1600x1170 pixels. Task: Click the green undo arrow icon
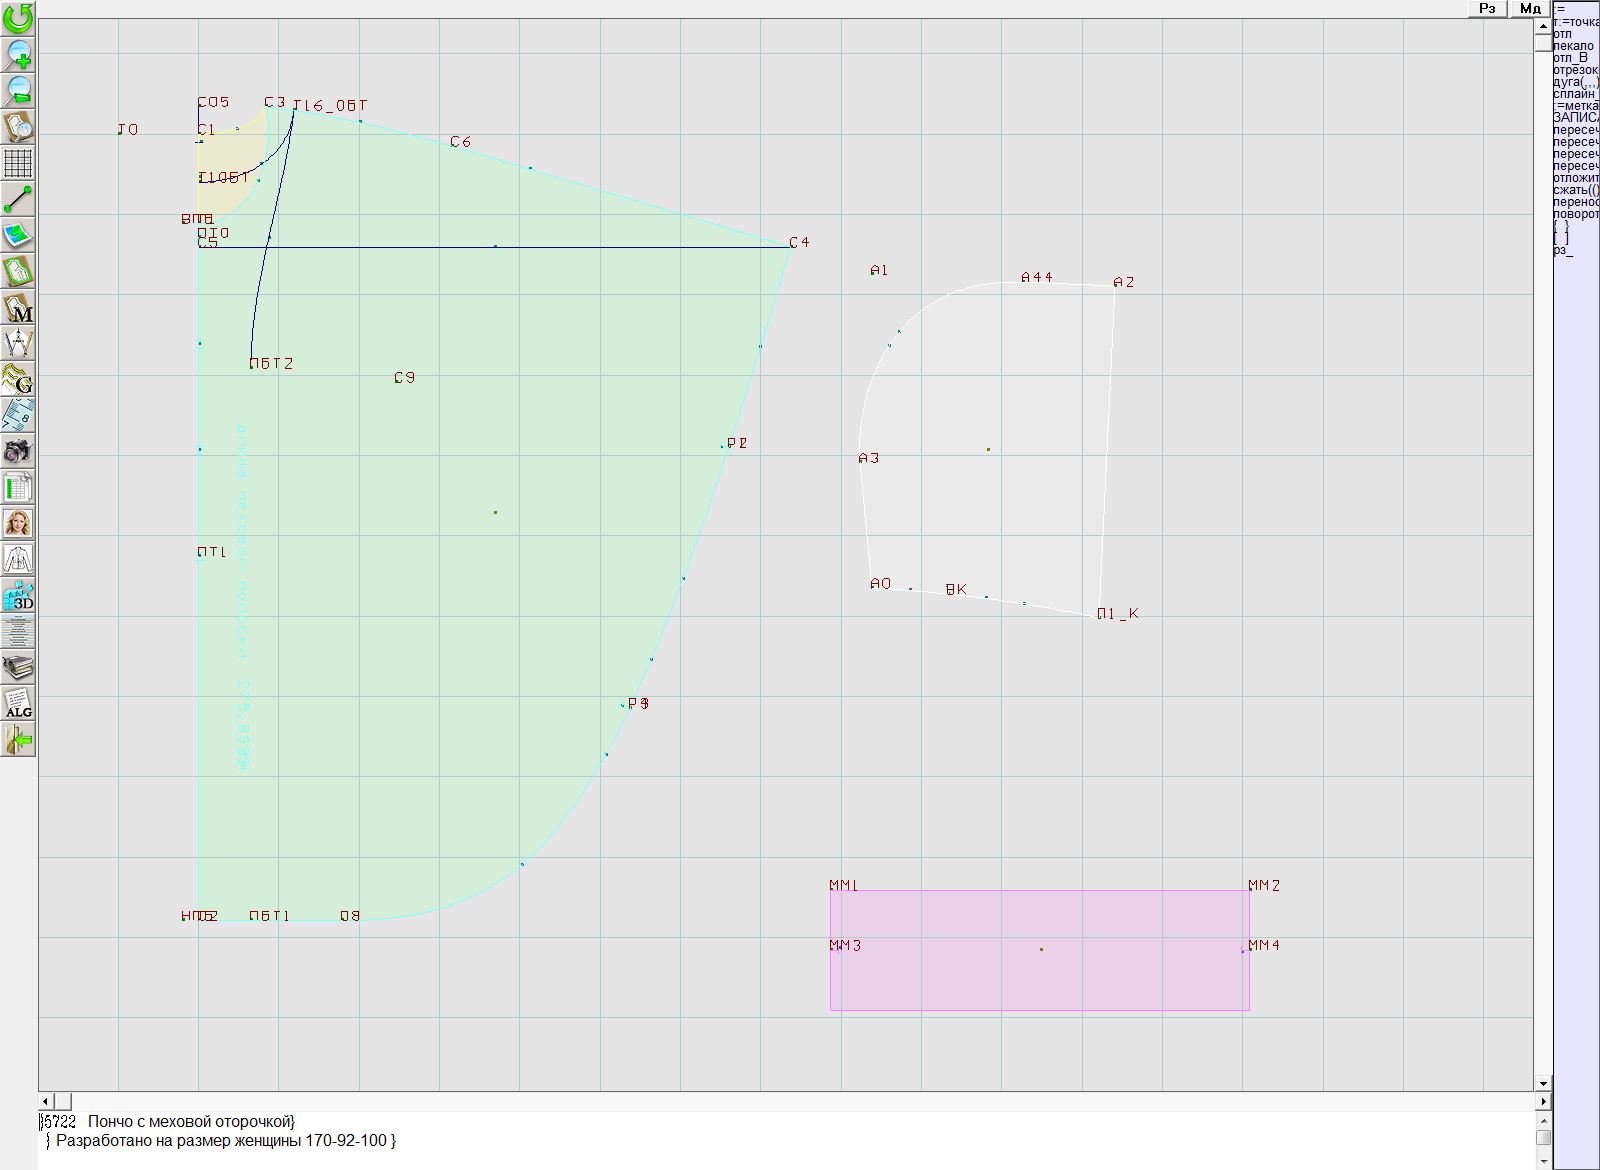point(18,18)
